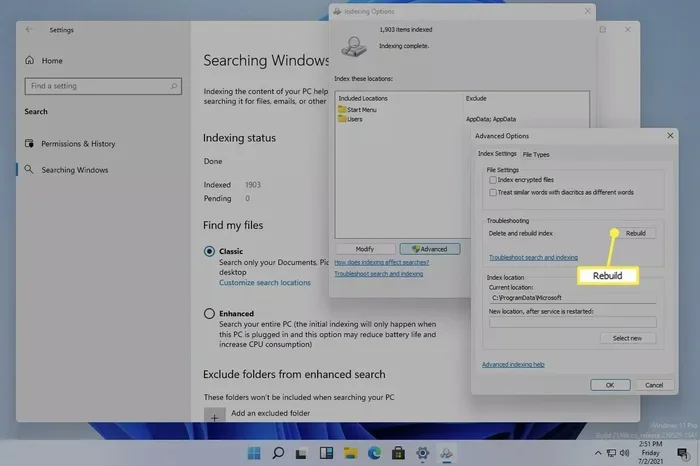Open the clock and date on taskbar
Viewport: 700px width, 466px height.
(650, 453)
